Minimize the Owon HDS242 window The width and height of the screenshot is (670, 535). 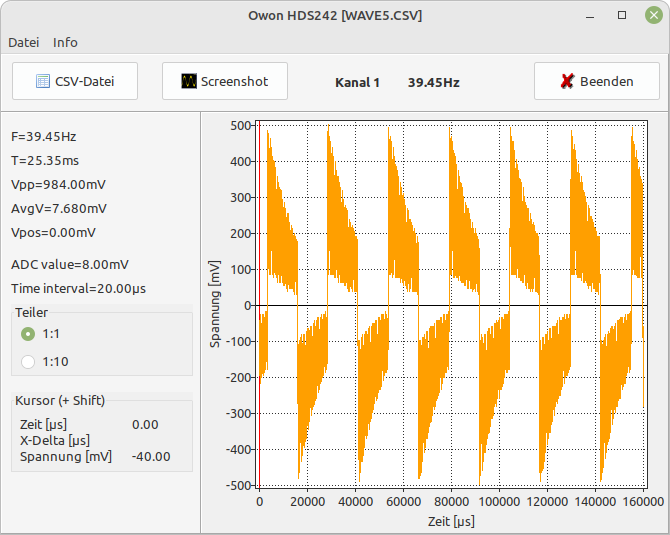tap(592, 15)
